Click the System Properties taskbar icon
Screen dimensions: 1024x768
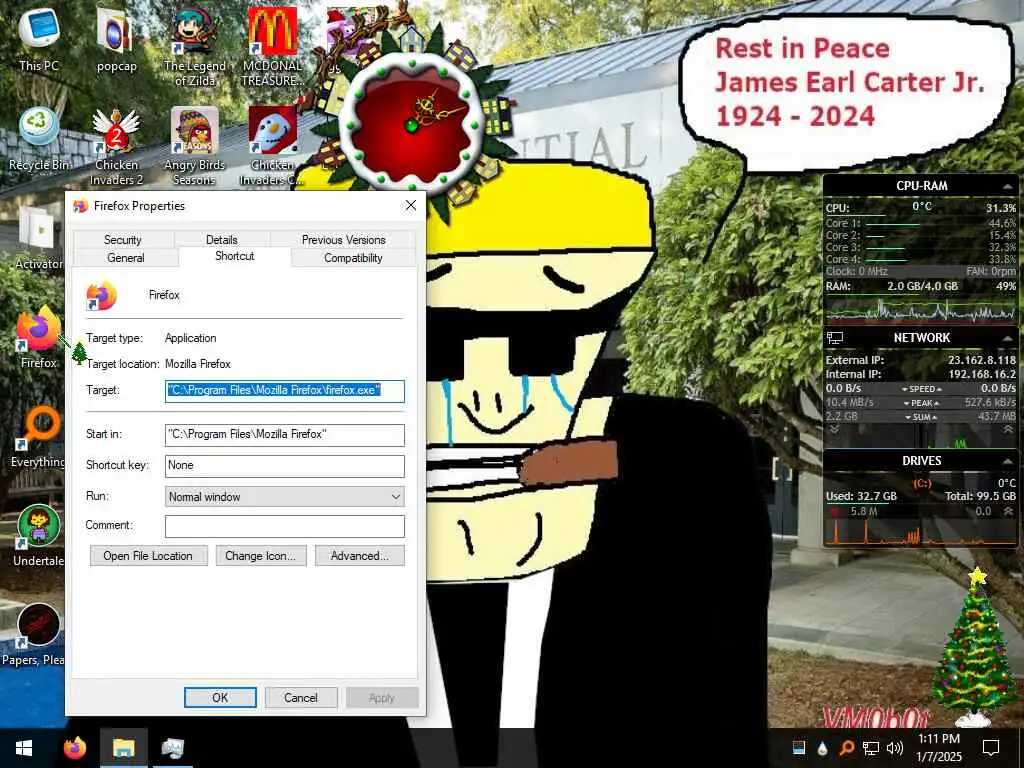click(173, 748)
